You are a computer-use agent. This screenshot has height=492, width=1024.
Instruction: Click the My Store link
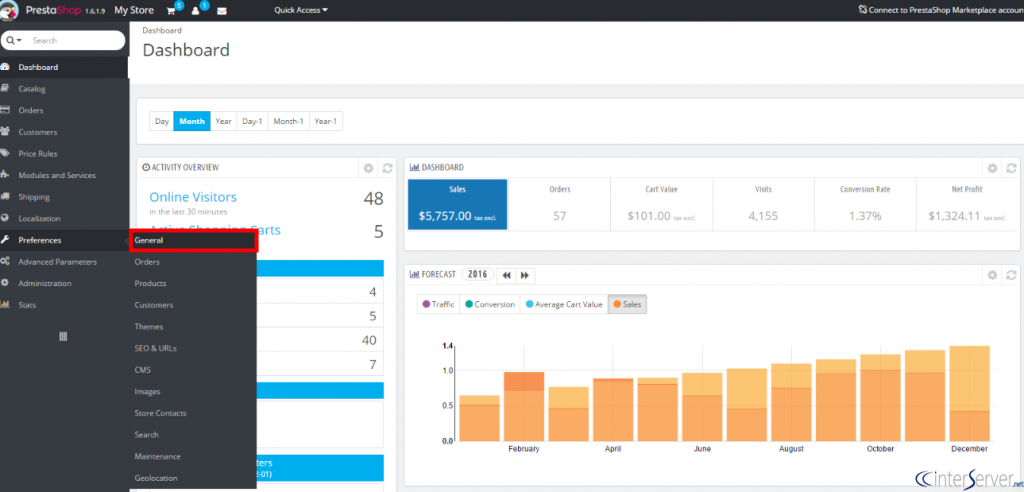134,10
